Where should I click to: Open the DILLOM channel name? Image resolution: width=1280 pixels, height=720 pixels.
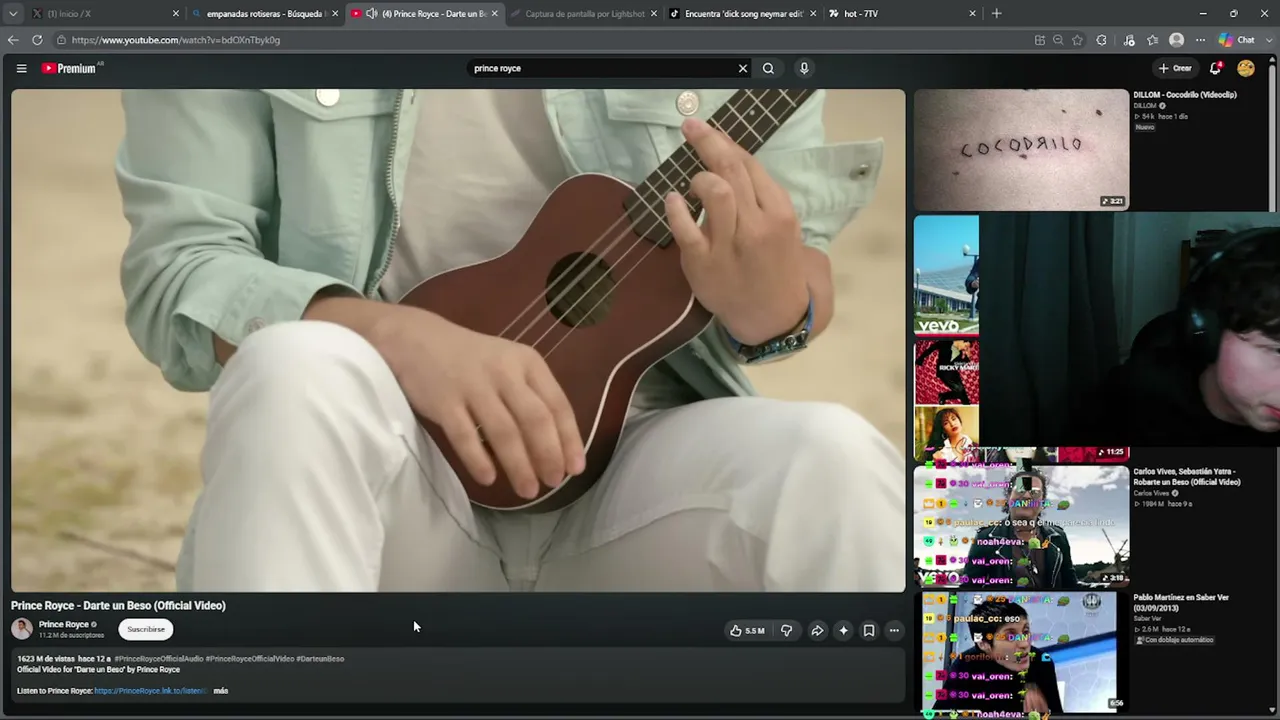(1145, 106)
